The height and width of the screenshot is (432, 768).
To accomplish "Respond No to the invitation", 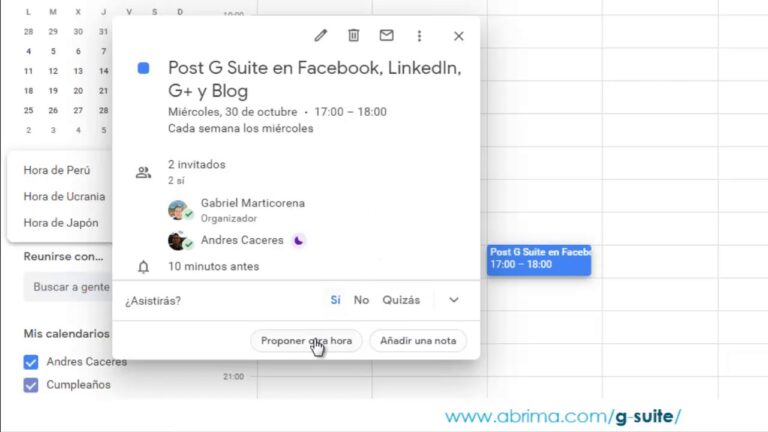I will [361, 300].
